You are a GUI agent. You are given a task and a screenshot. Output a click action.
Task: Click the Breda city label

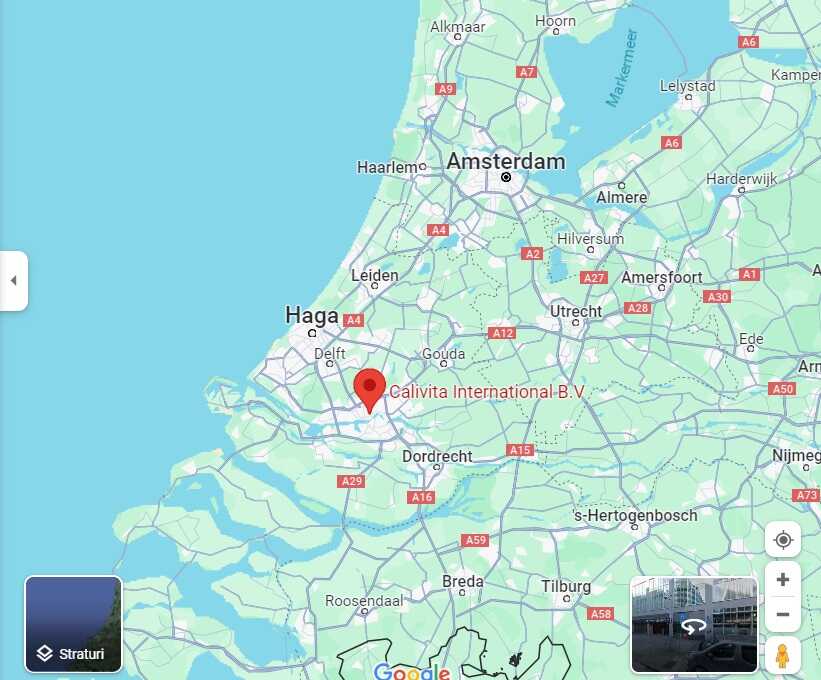click(x=462, y=581)
